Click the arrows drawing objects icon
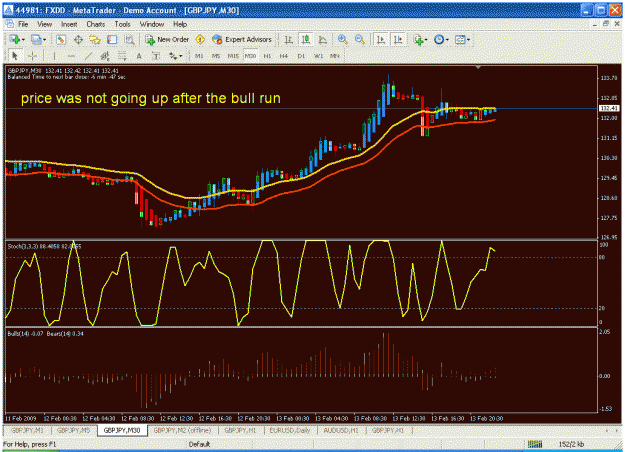Viewport: 625px width, 452px height. pos(173,56)
